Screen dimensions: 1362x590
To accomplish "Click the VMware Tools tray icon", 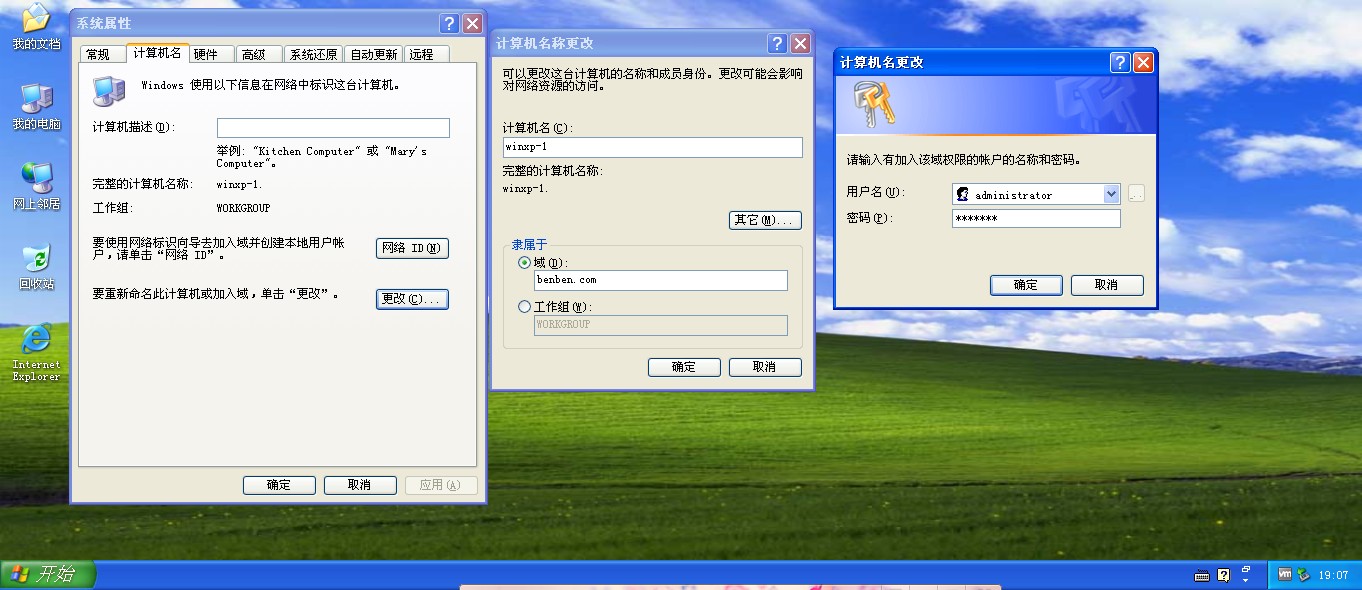I will tap(1285, 574).
